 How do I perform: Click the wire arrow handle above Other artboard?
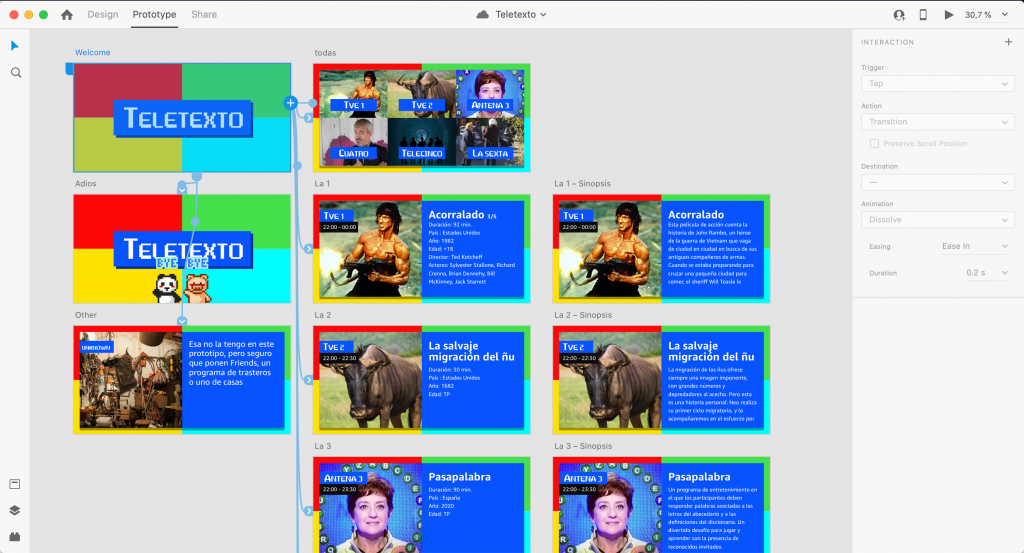tap(182, 321)
